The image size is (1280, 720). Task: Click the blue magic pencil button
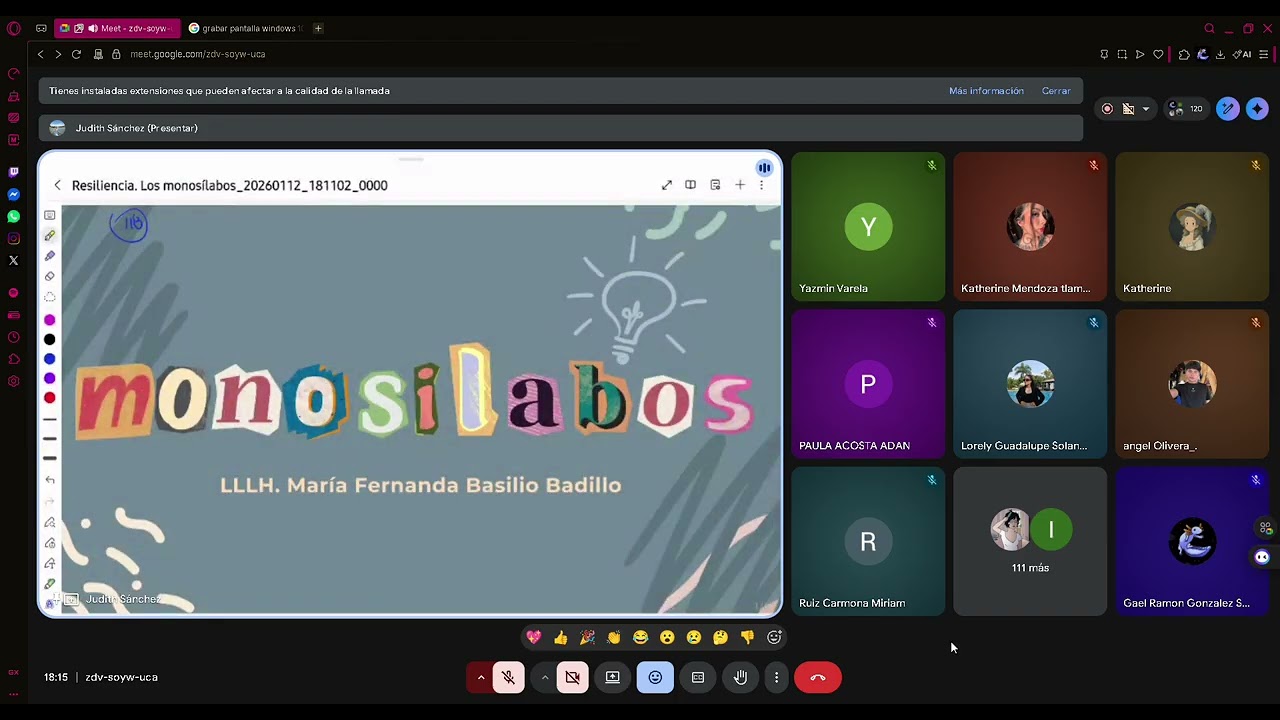1227,109
